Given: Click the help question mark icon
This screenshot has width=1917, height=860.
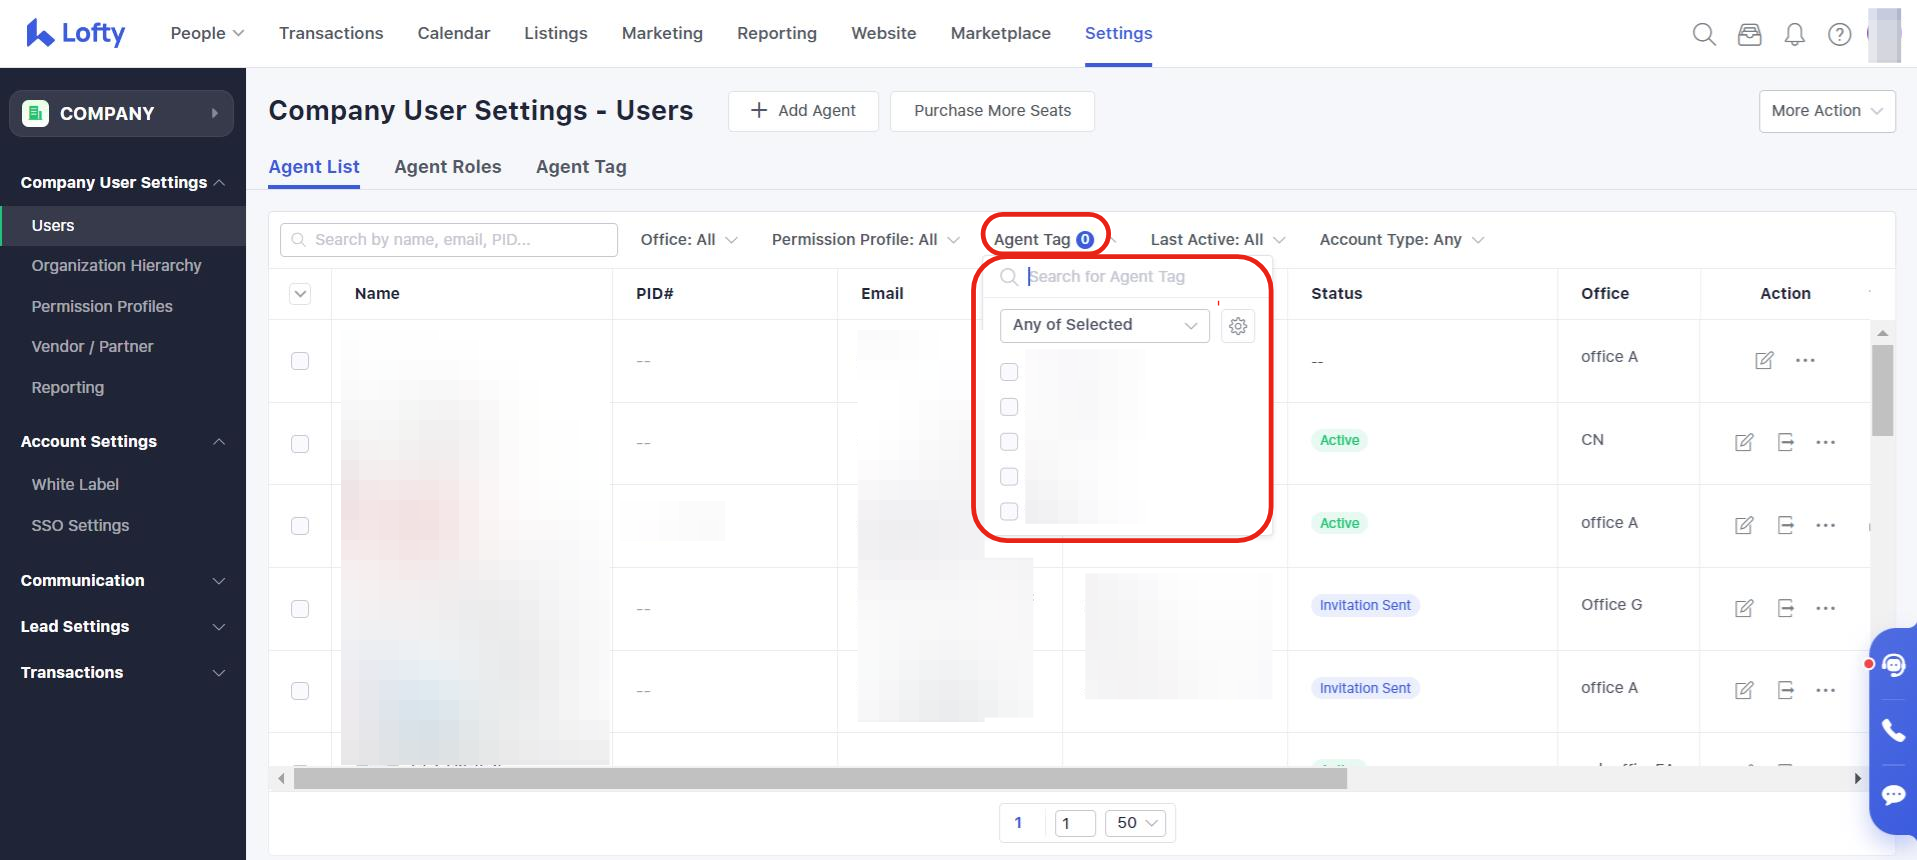Looking at the screenshot, I should [x=1839, y=35].
